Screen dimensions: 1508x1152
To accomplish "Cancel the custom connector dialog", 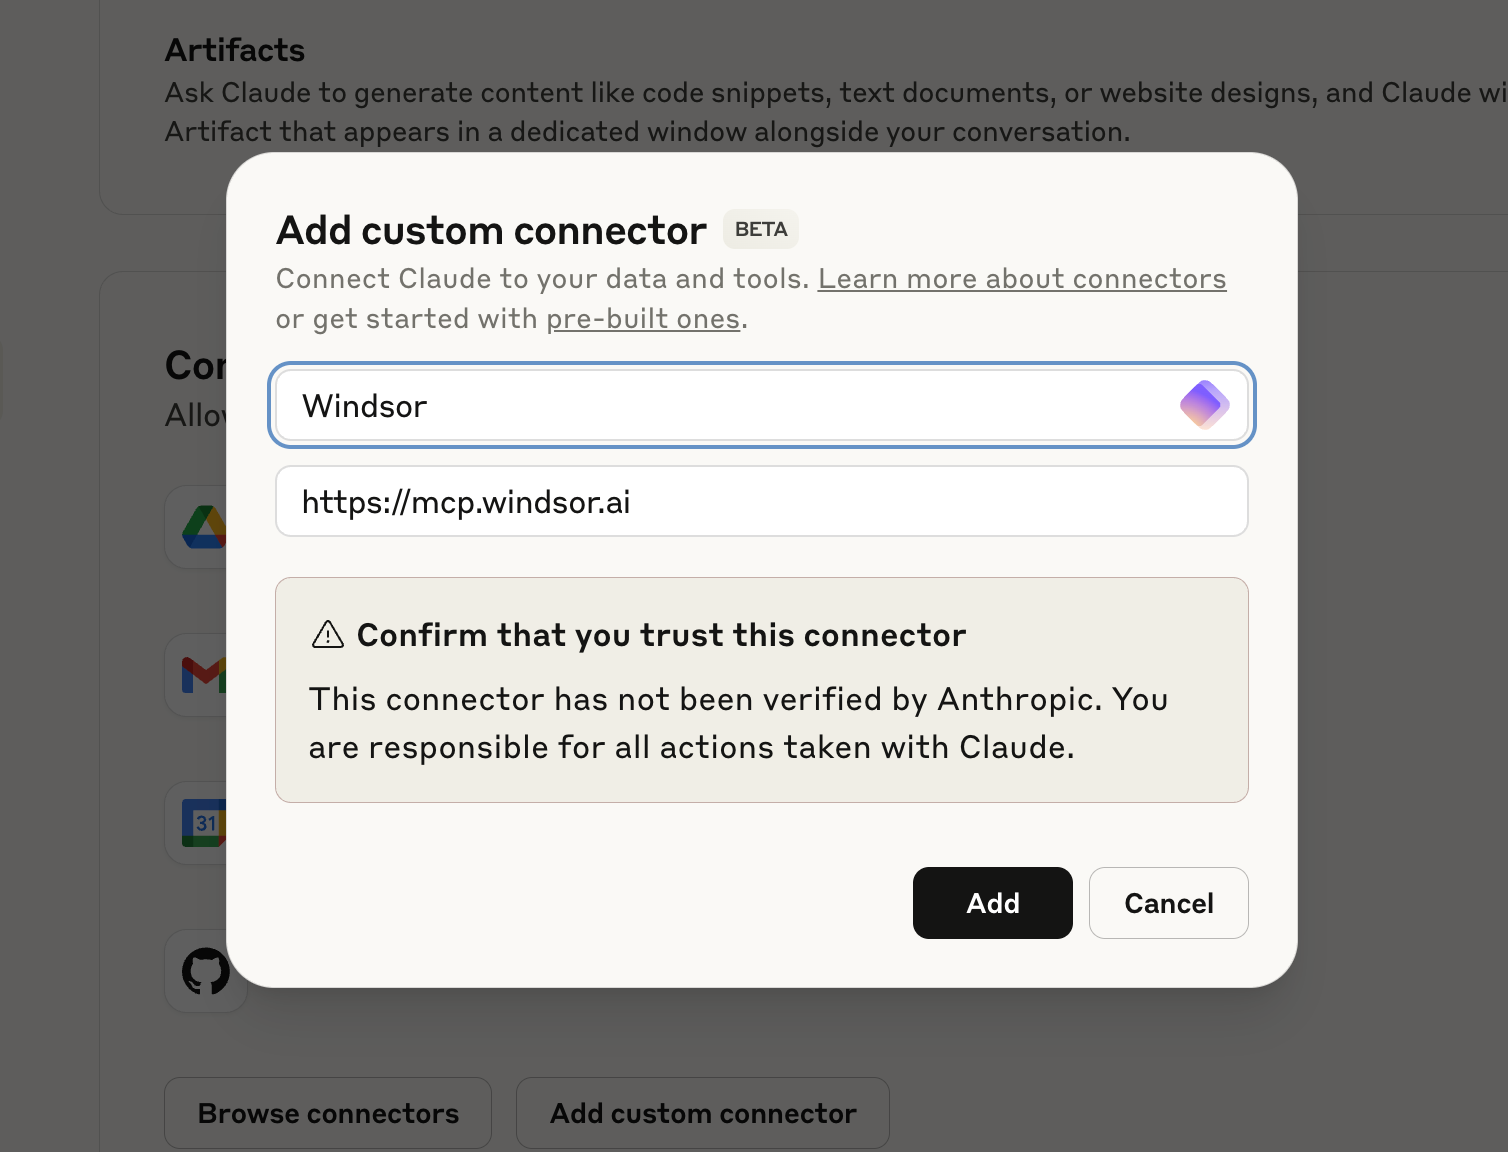I will [x=1168, y=903].
